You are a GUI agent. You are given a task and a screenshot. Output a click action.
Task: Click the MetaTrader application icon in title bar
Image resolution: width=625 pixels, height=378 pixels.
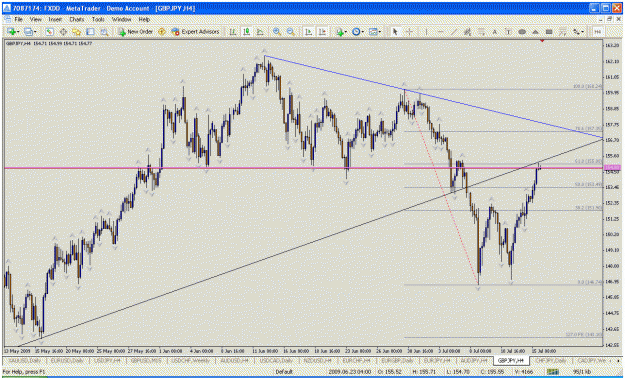coord(7,8)
